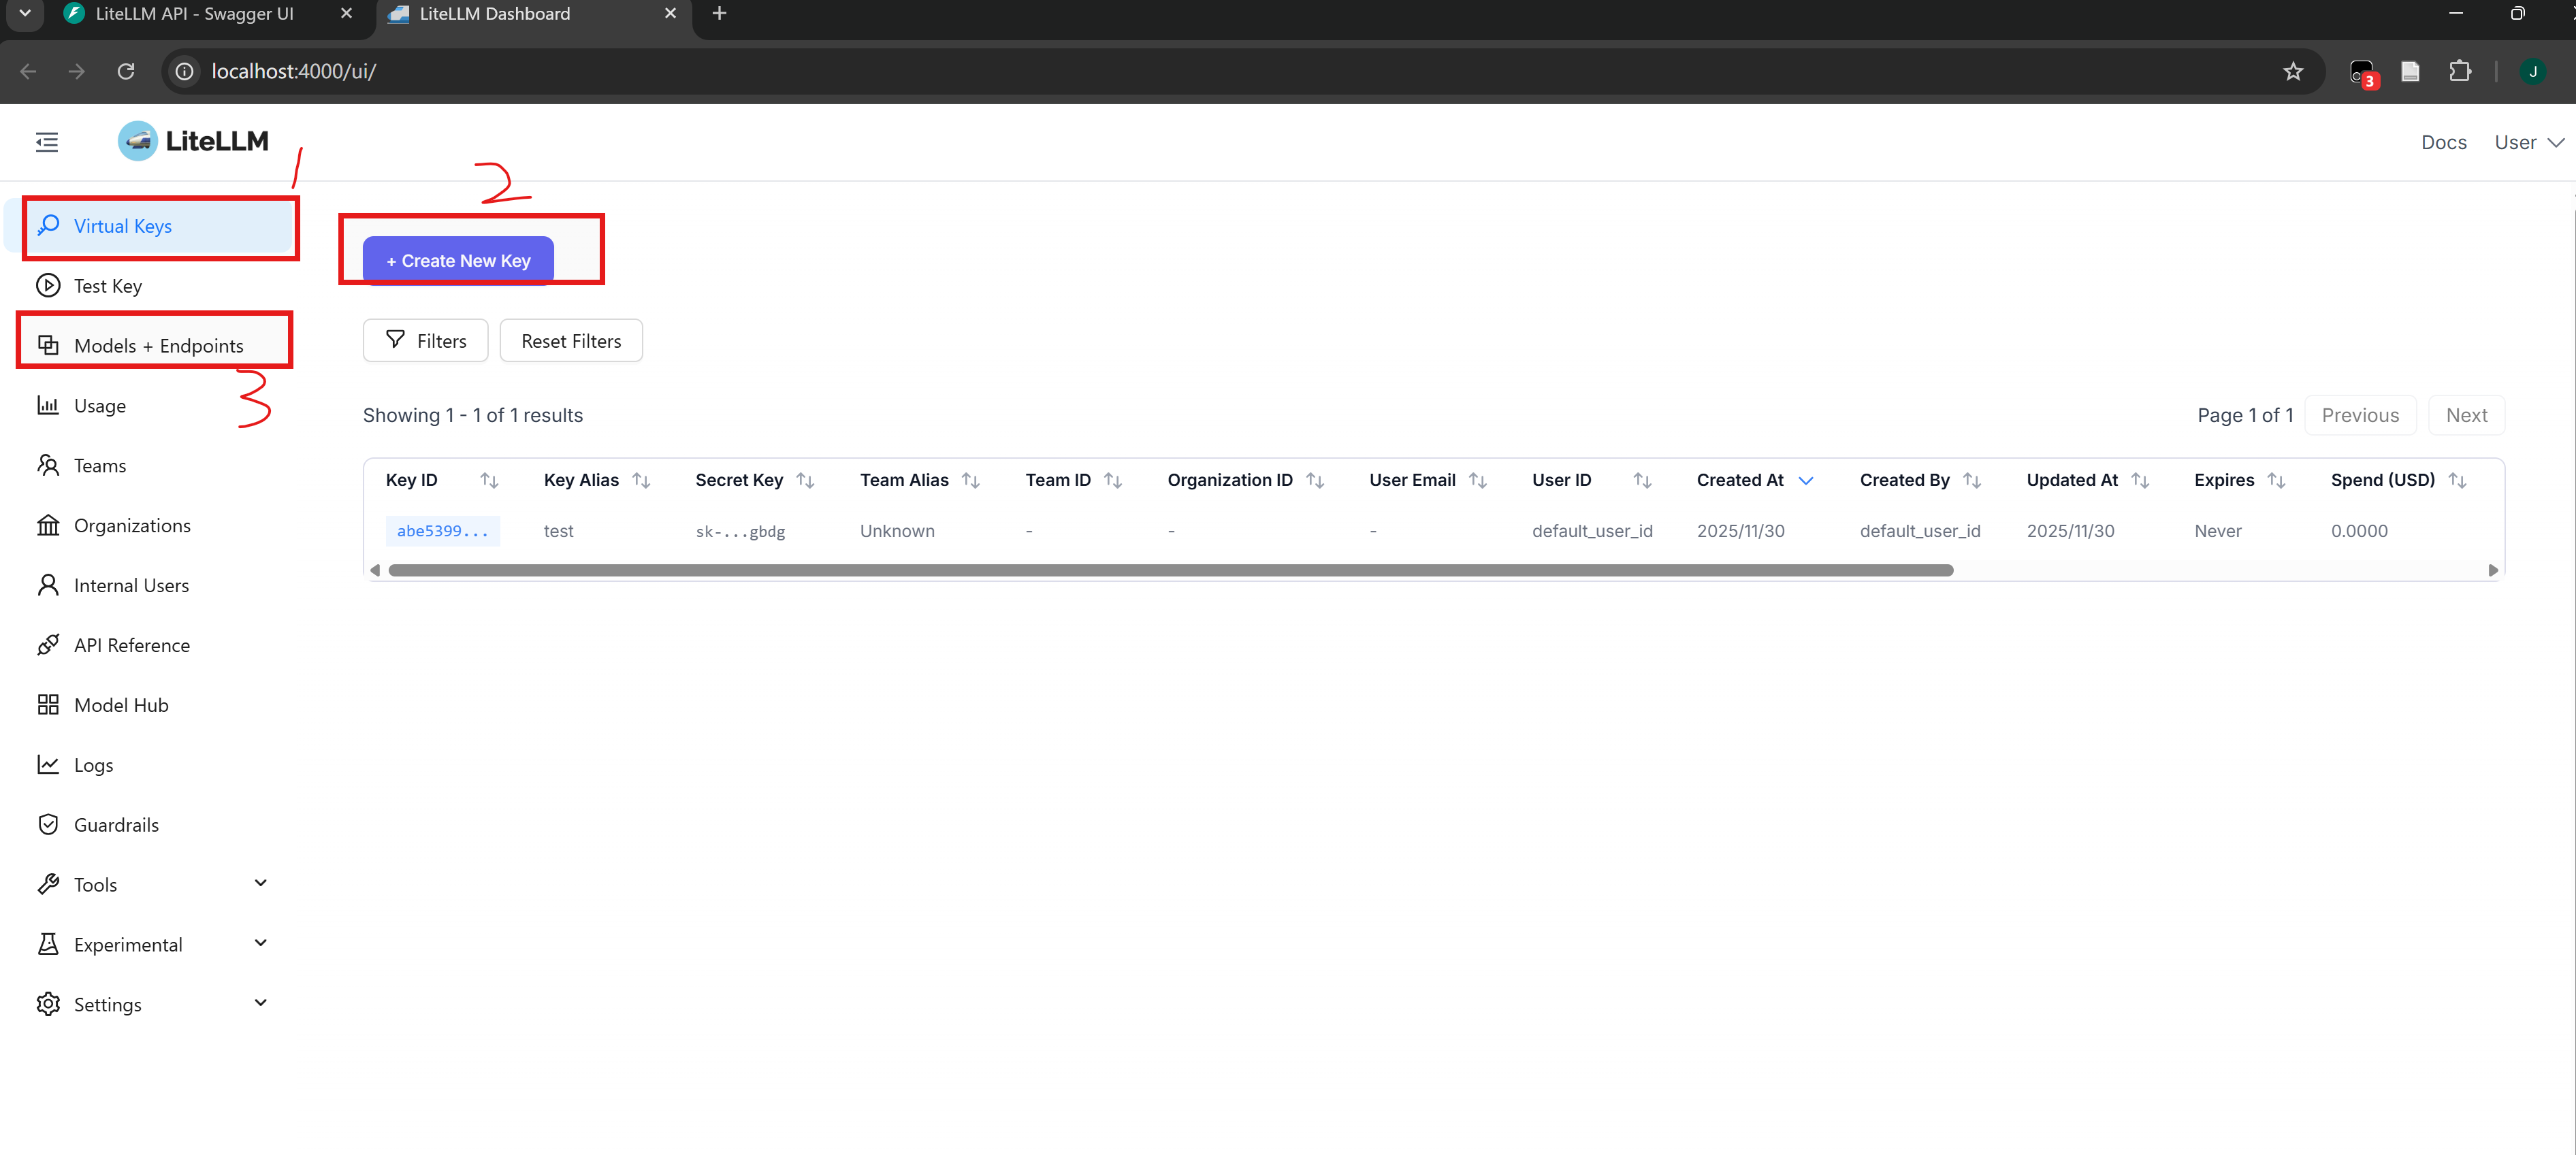Sort the table by Key ID
The height and width of the screenshot is (1155, 2576).
pyautogui.click(x=489, y=480)
